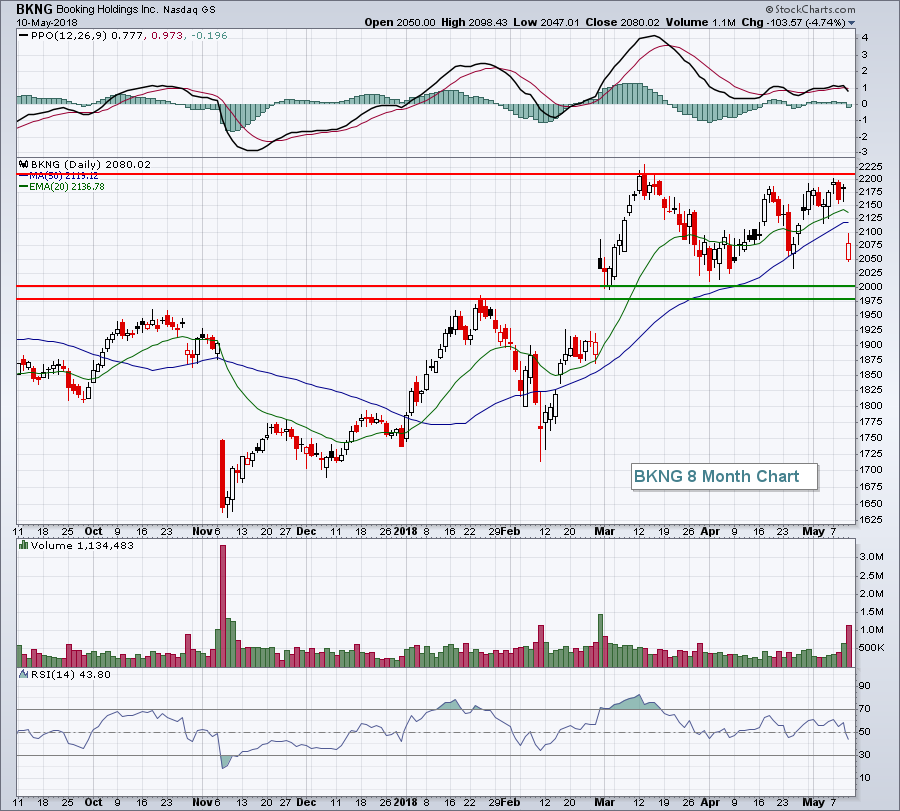Click the candlestick icon beside BKNG (Daily)
The image size is (900, 811).
[24, 164]
